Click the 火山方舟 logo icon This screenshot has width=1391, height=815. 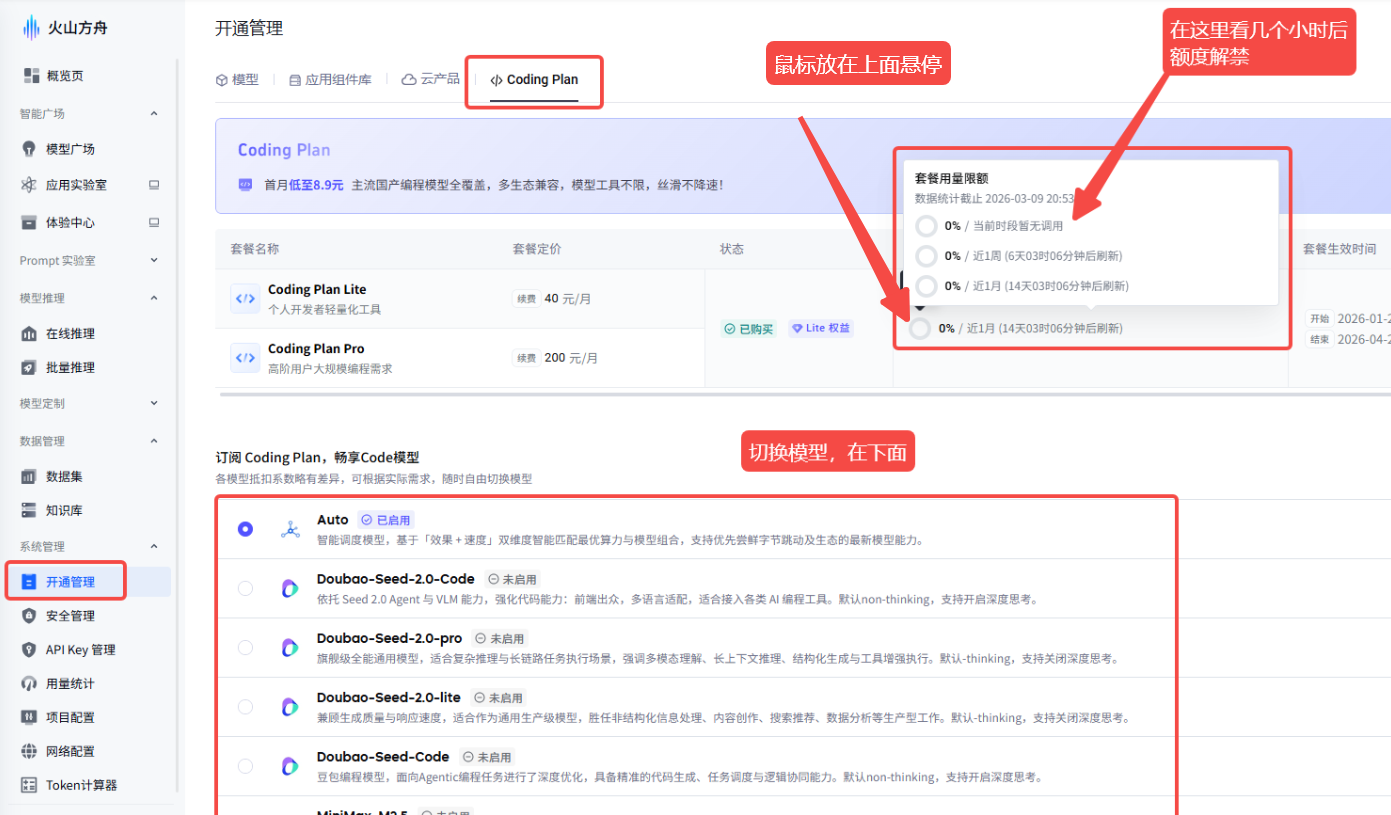31,28
